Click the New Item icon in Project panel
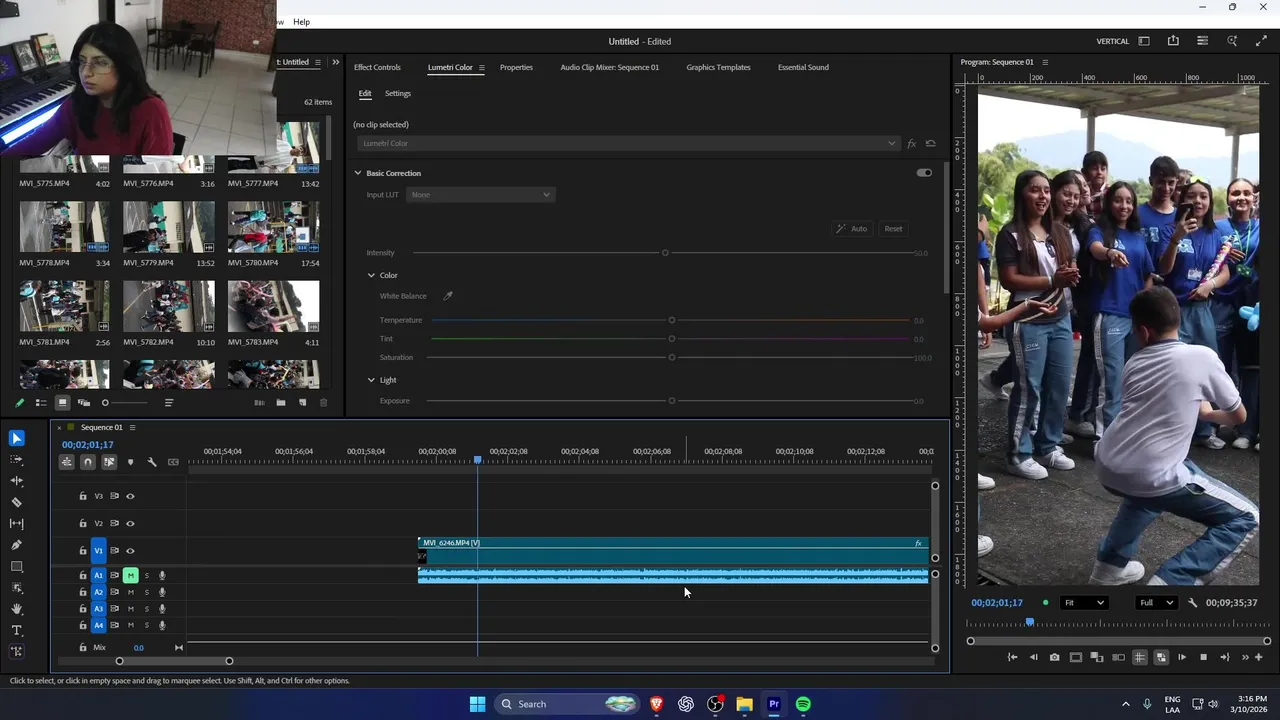This screenshot has width=1280, height=720. point(302,403)
